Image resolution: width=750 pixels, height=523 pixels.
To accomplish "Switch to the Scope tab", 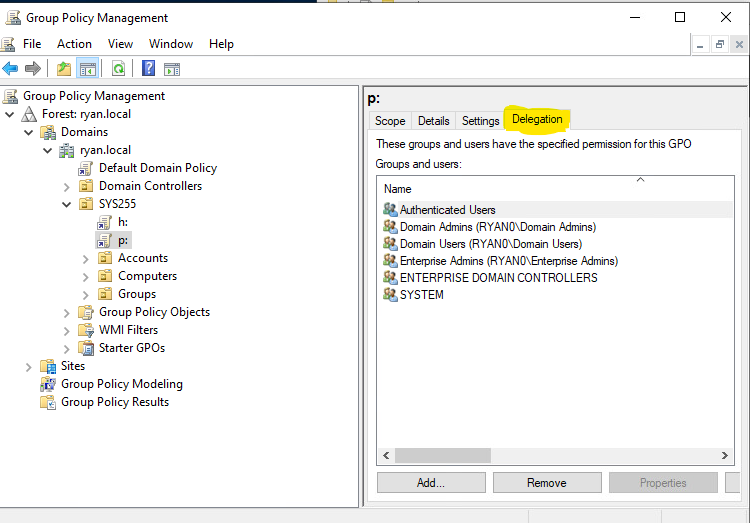I will (x=390, y=121).
